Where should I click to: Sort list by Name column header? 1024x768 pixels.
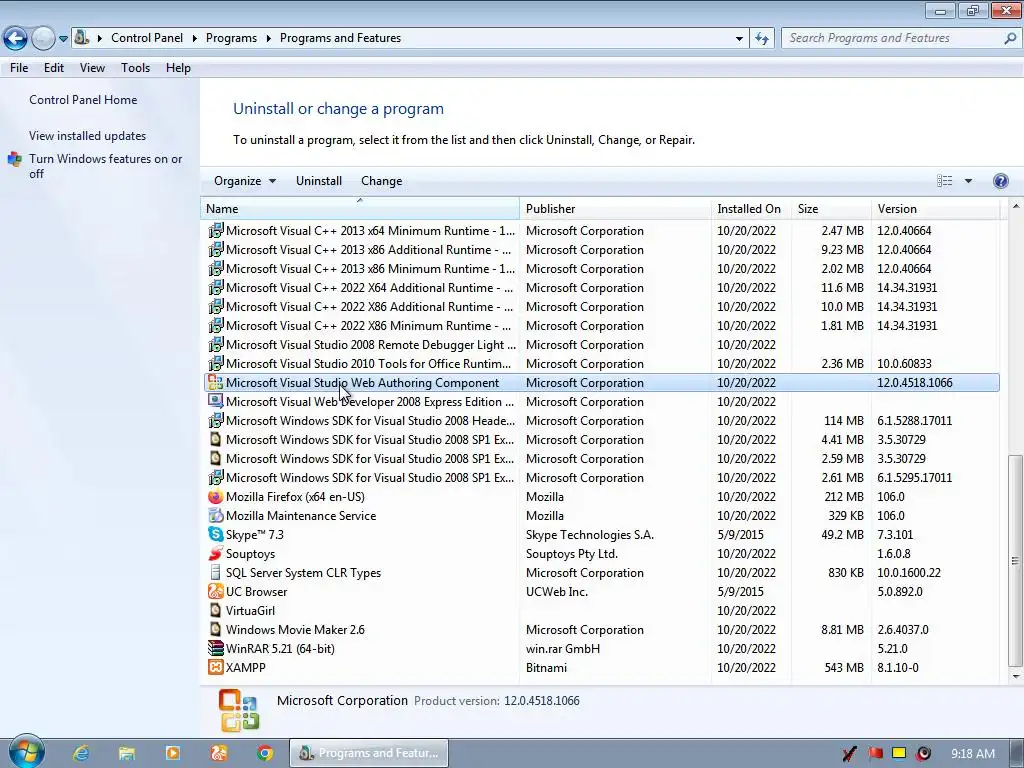[360, 209]
